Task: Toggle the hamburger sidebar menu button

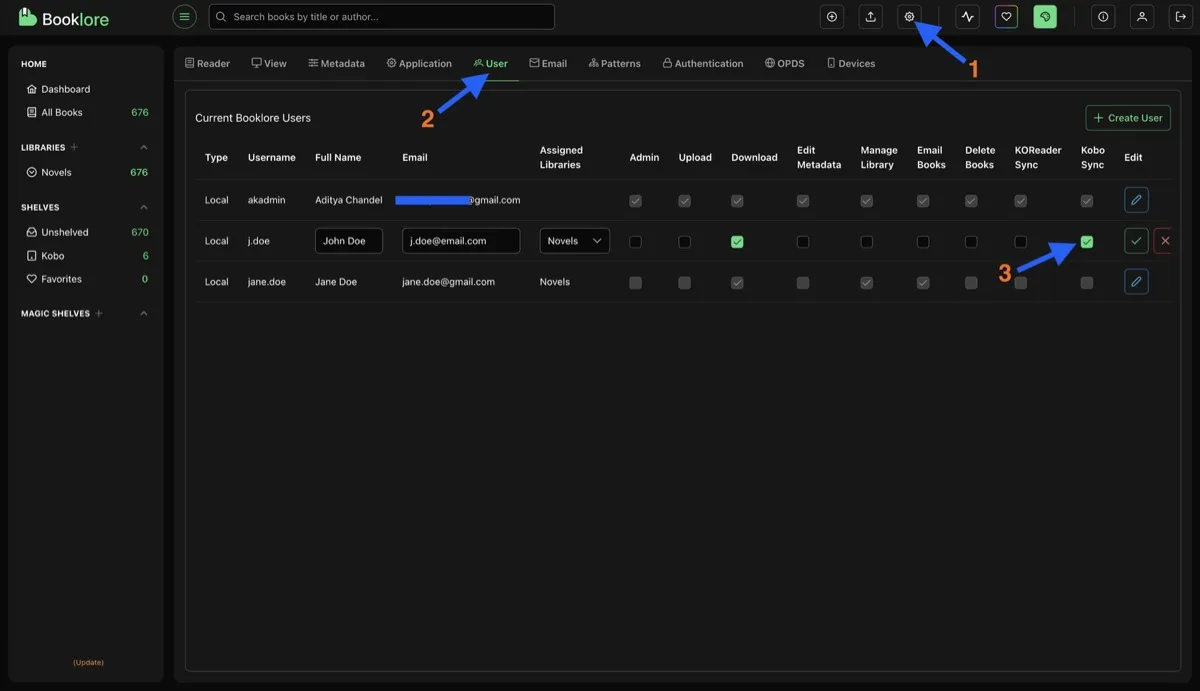Action: [x=184, y=17]
